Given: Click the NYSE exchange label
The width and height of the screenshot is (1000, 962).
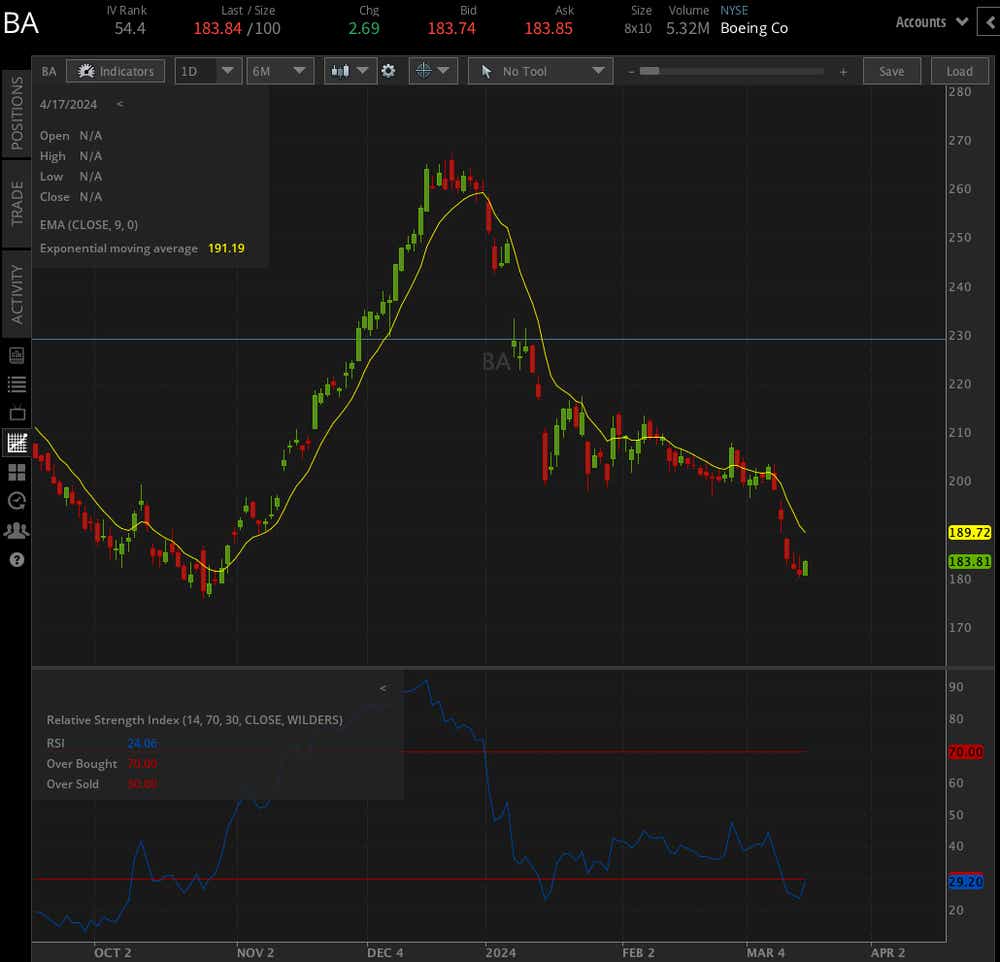Looking at the screenshot, I should (x=734, y=10).
